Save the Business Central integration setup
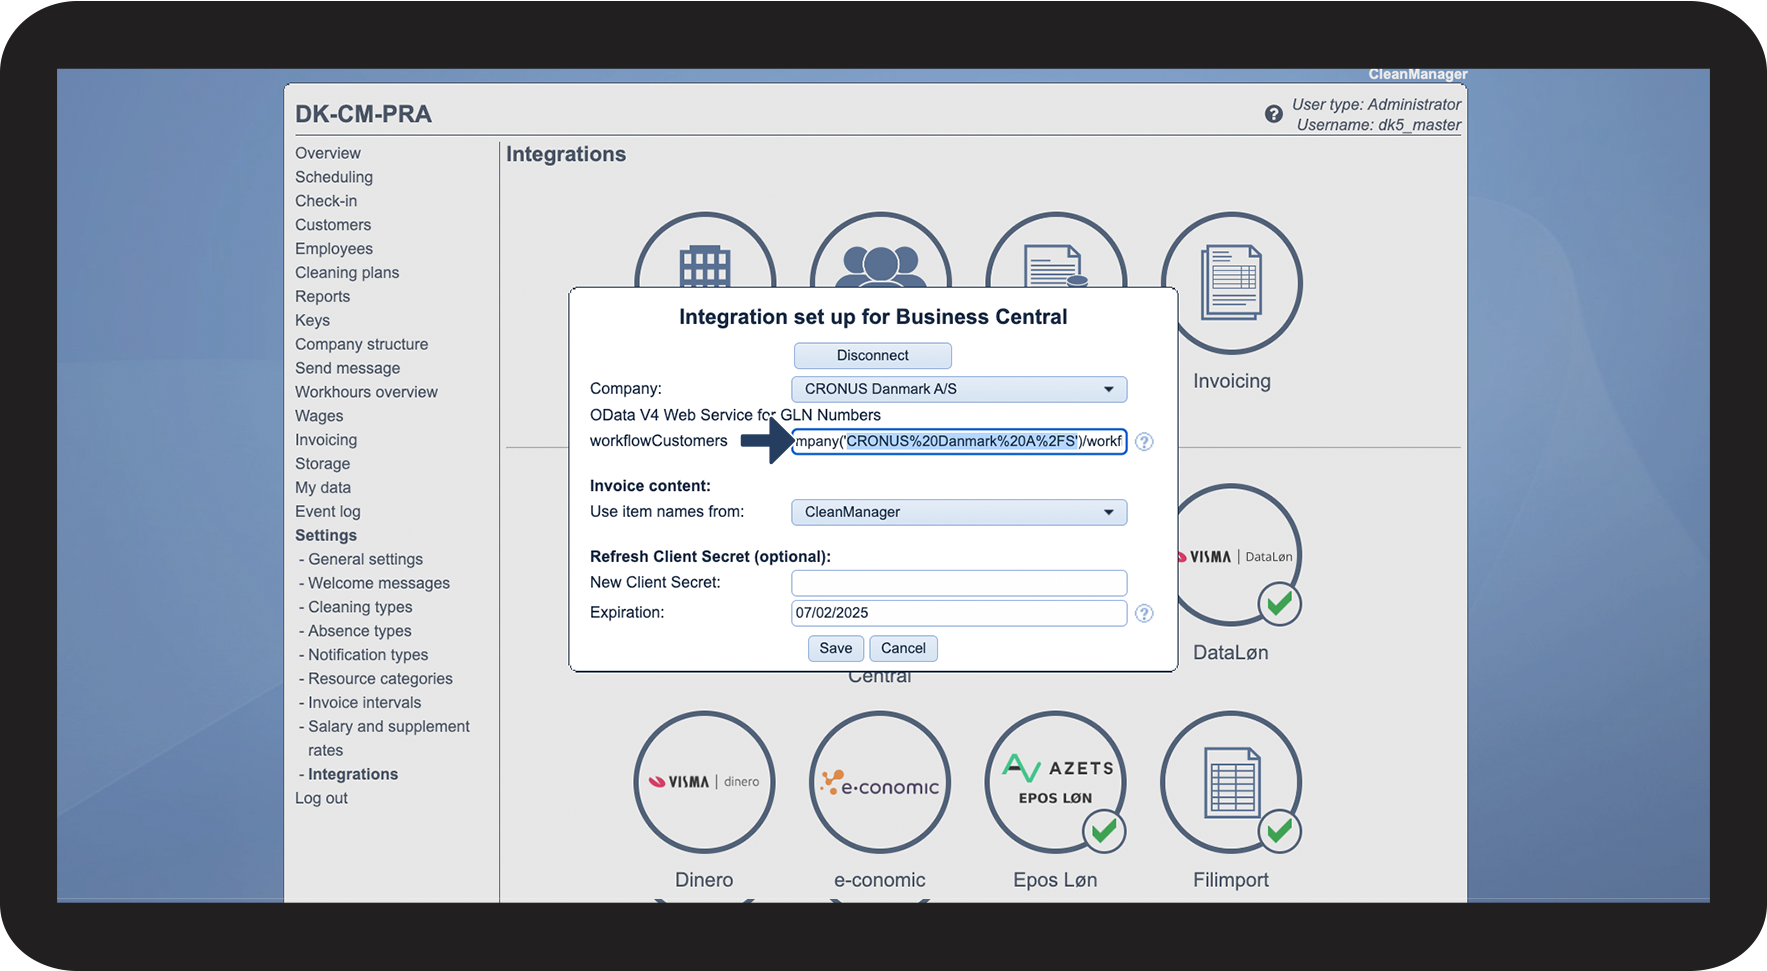The image size is (1767, 971). point(835,648)
